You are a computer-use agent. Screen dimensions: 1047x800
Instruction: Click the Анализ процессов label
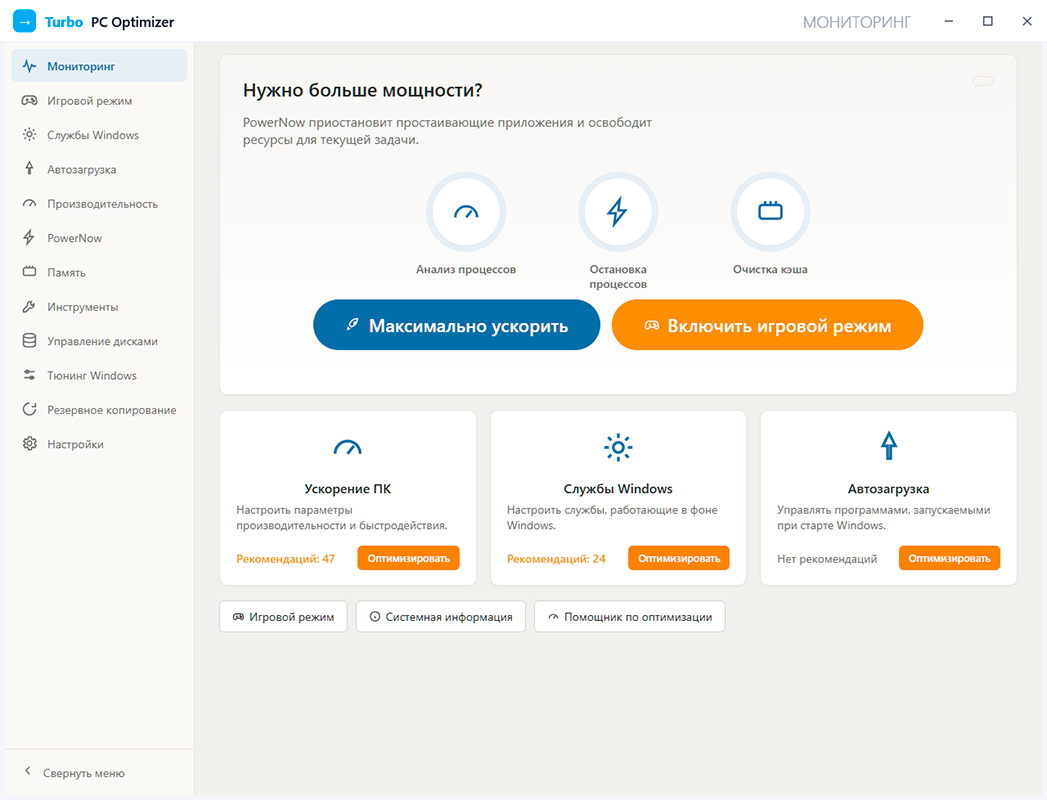466,269
